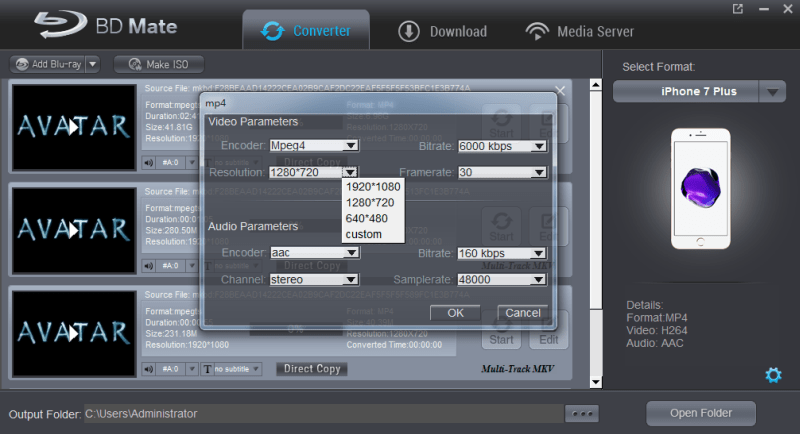Mute audio with third video's speaker icon
The height and width of the screenshot is (434, 800).
(x=148, y=369)
